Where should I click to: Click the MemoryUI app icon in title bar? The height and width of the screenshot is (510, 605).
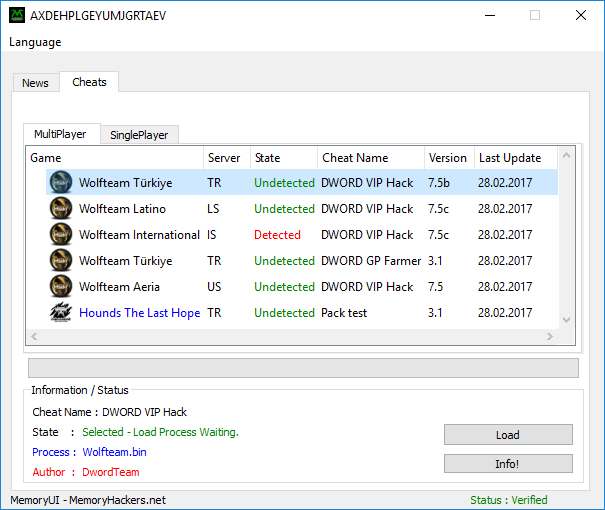pos(17,15)
